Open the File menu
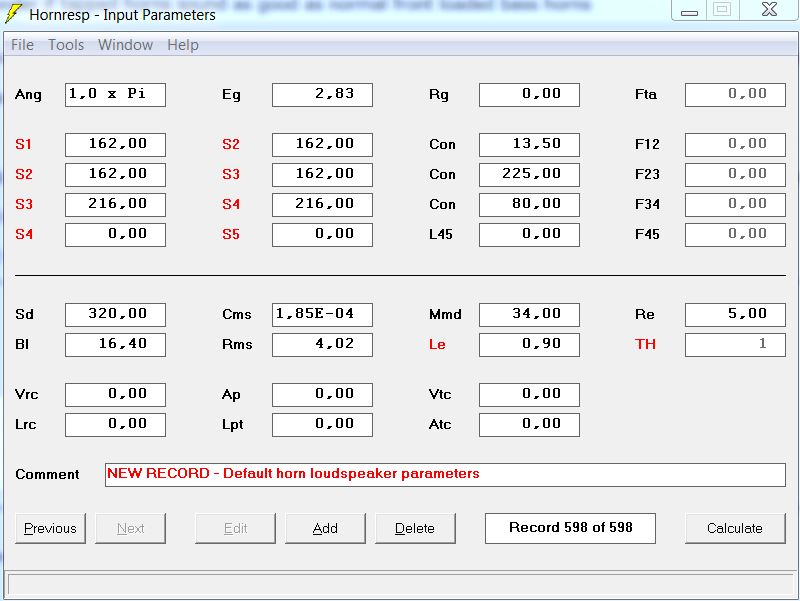Screen dimensions: 800x601 pyautogui.click(x=22, y=45)
